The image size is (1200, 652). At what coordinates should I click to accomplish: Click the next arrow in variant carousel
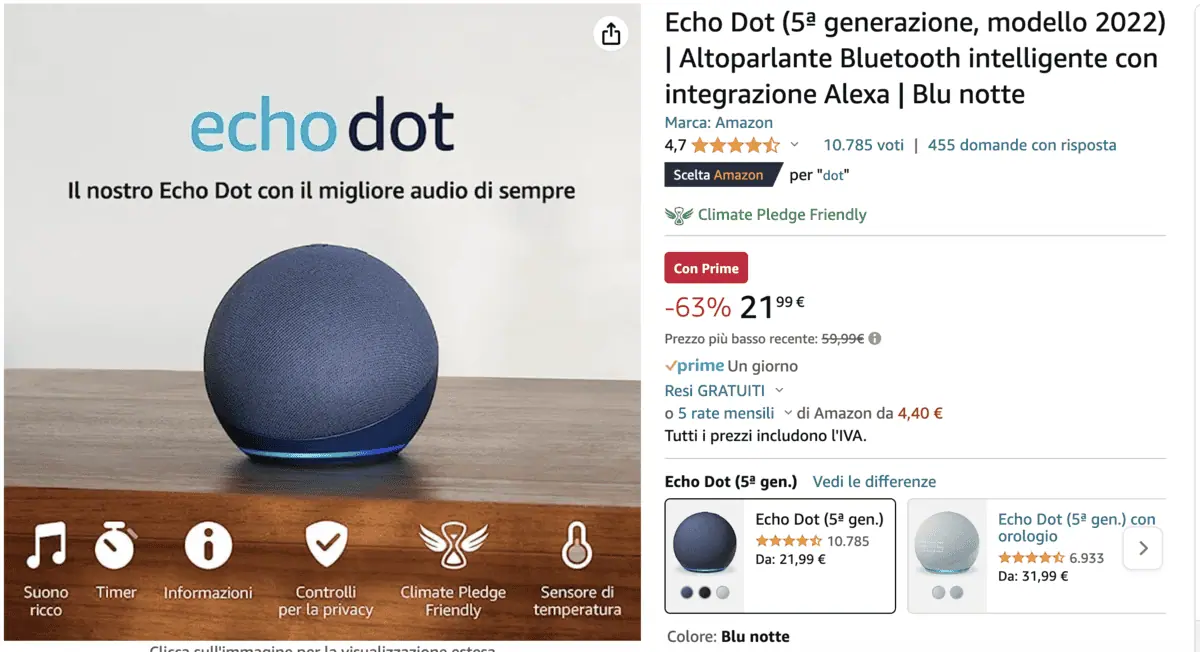point(1143,548)
